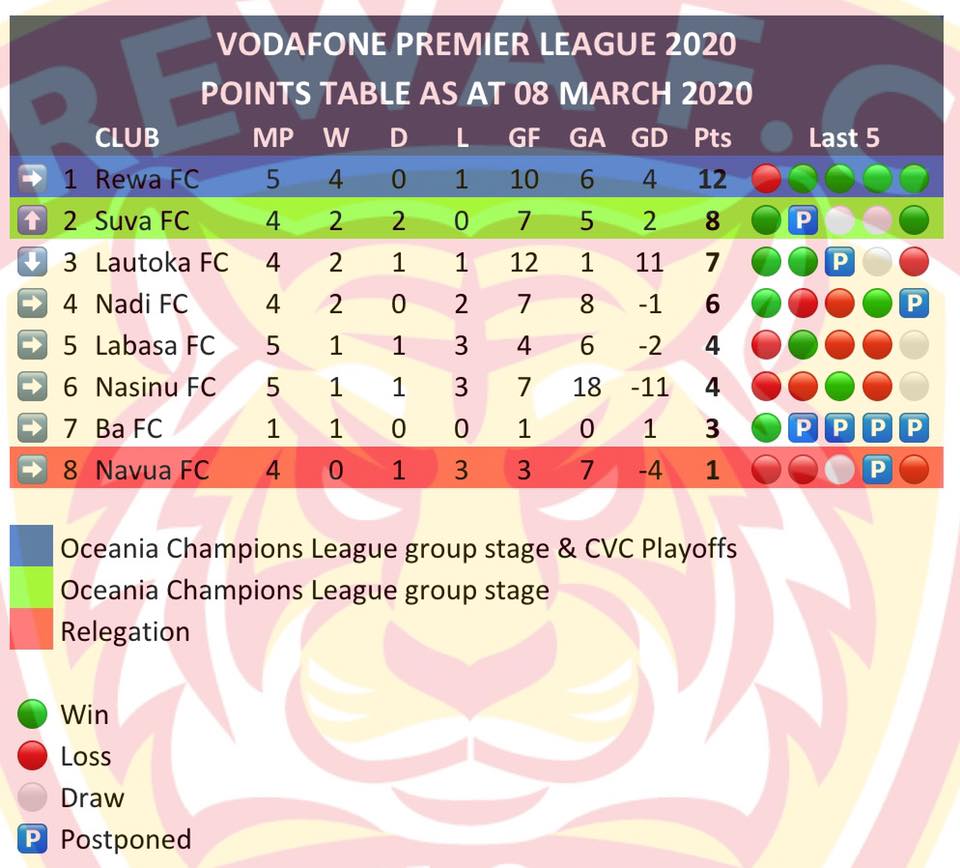Click the green win circle in Ba FC's row
The image size is (960, 868).
tap(766, 428)
